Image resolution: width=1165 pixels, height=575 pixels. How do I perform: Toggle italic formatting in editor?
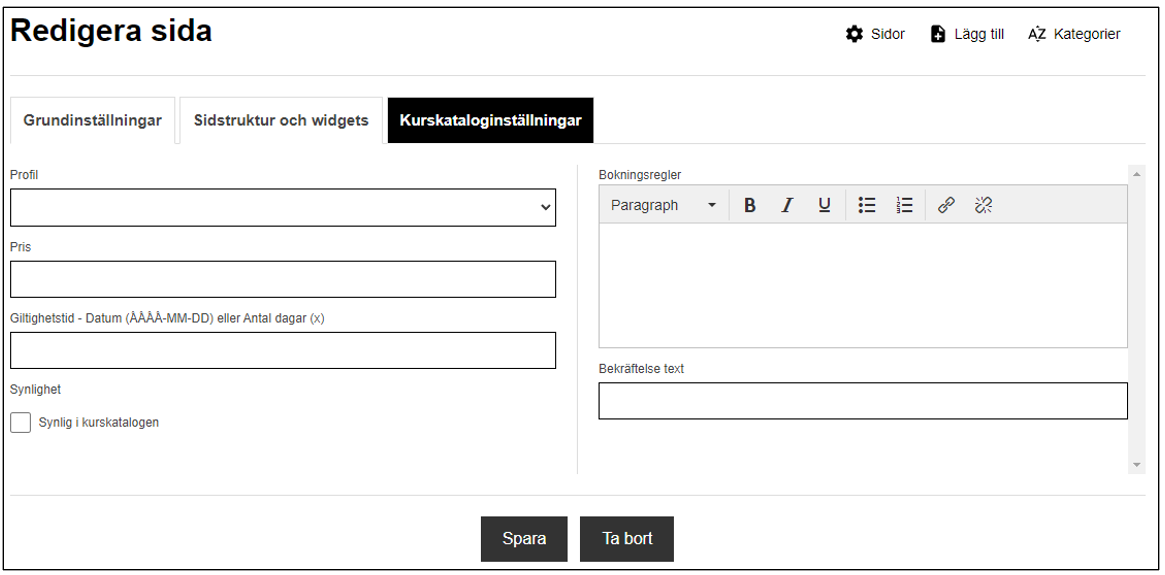tap(788, 205)
